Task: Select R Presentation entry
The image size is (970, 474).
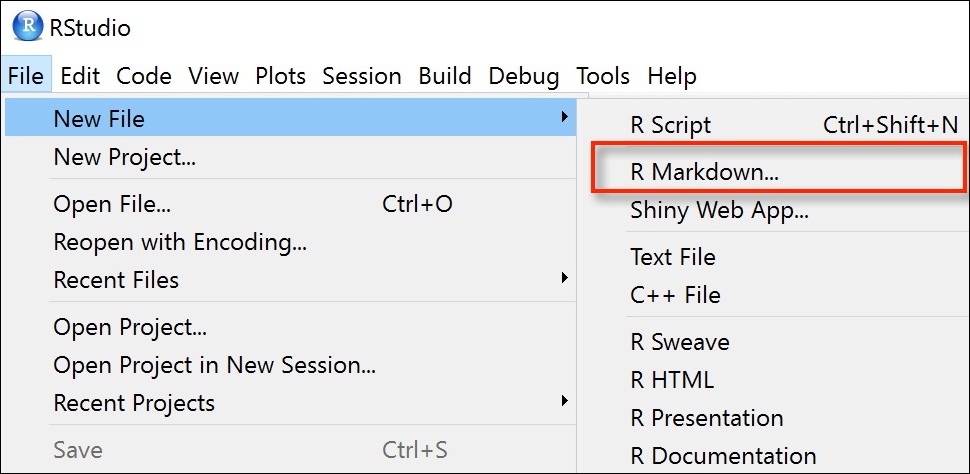Action: 706,418
